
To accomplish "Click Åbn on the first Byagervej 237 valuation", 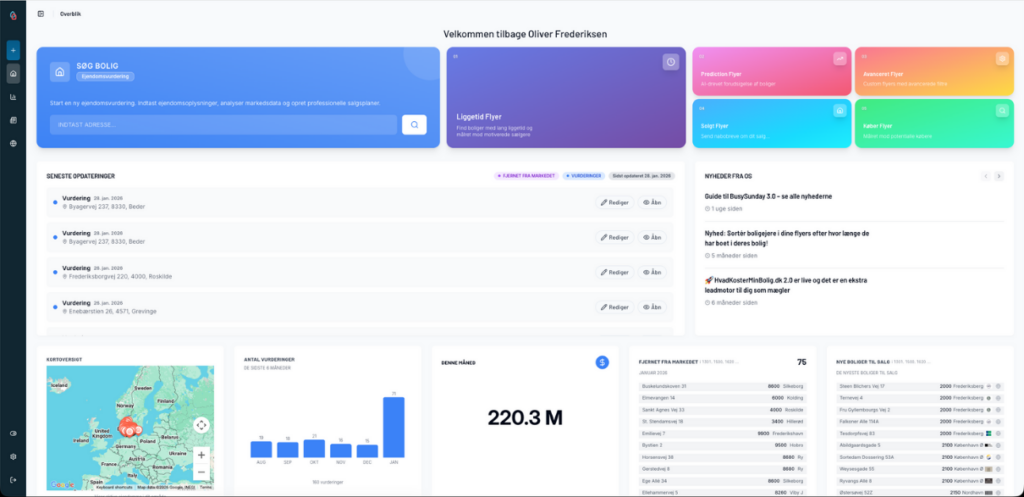I will (x=652, y=203).
